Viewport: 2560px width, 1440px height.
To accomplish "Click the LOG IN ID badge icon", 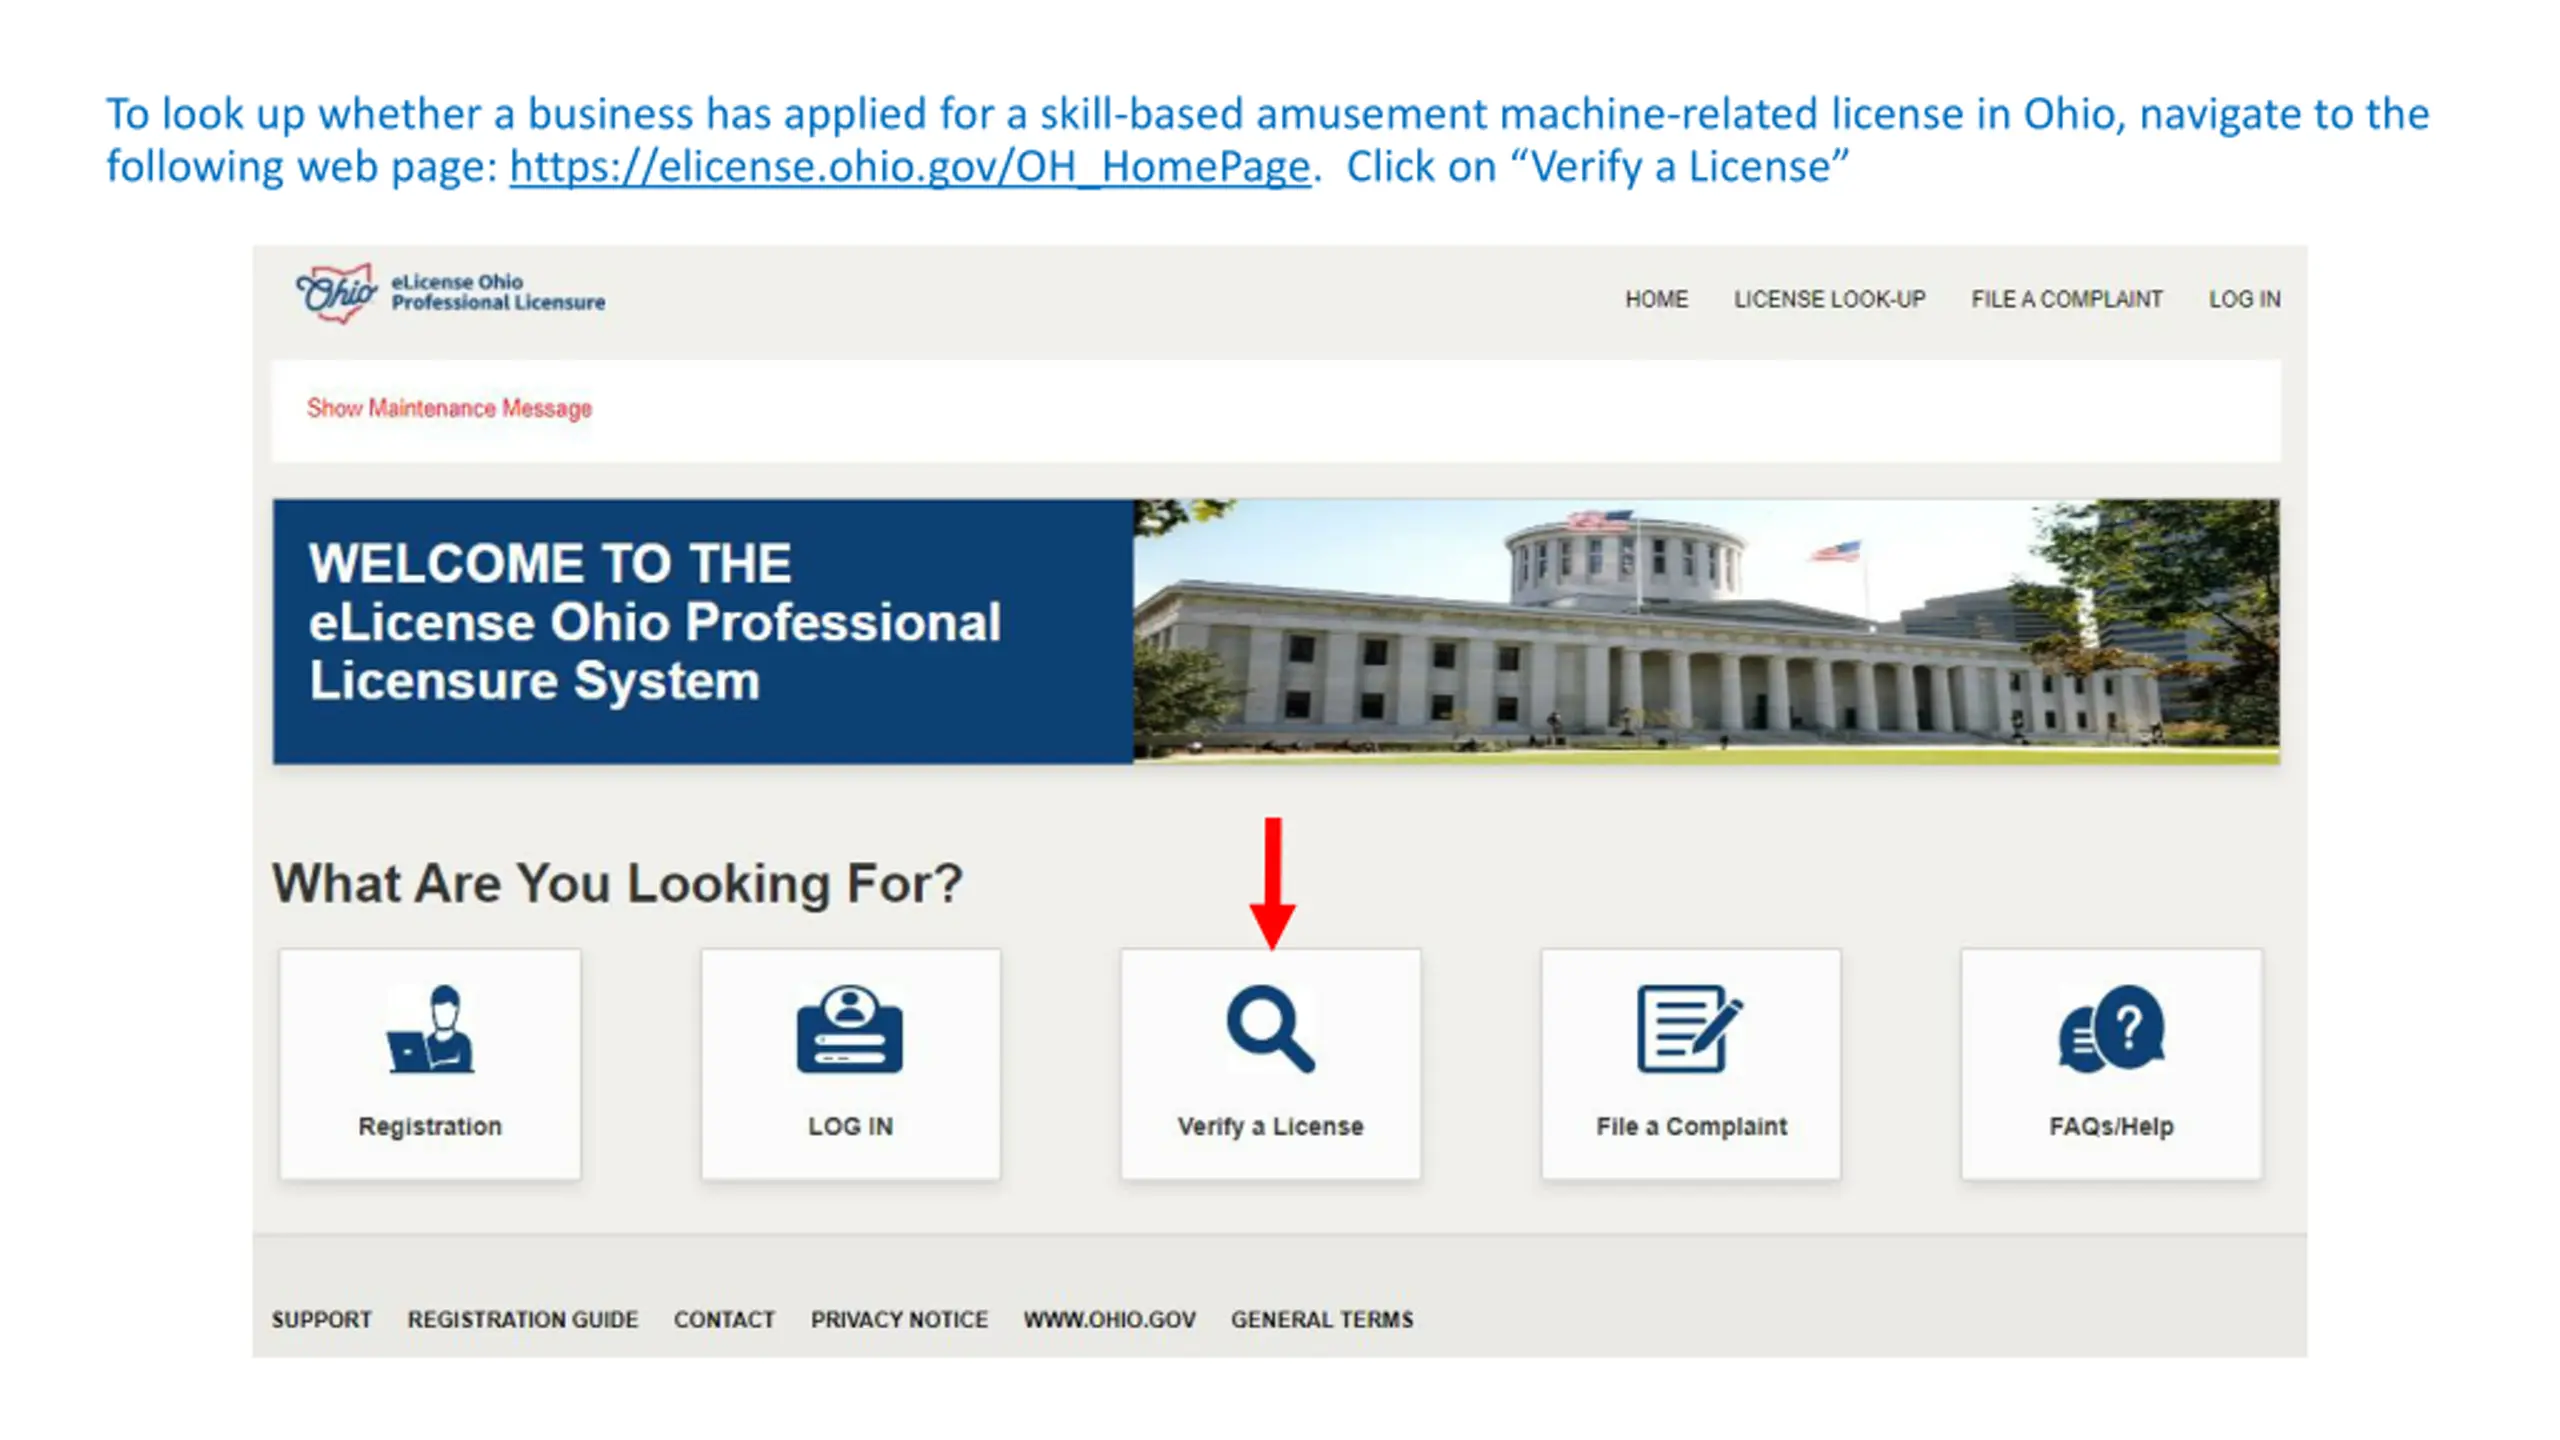I will tap(850, 1029).
